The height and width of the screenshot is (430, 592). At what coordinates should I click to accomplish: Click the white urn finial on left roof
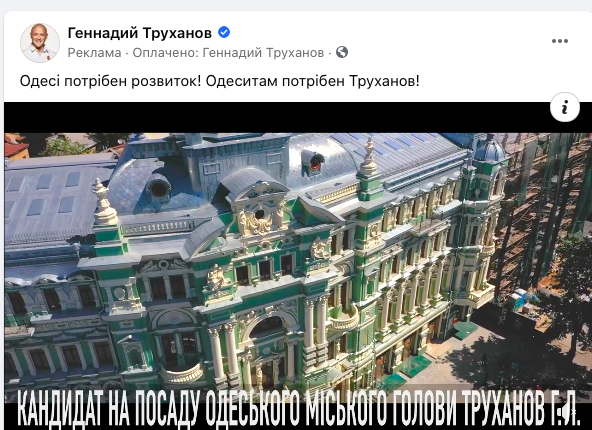(x=105, y=202)
